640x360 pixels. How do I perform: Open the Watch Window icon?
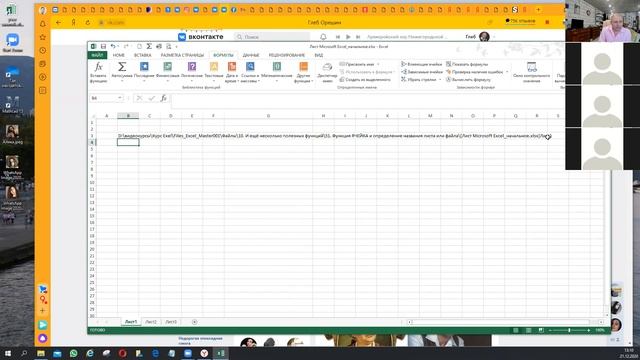(x=531, y=67)
